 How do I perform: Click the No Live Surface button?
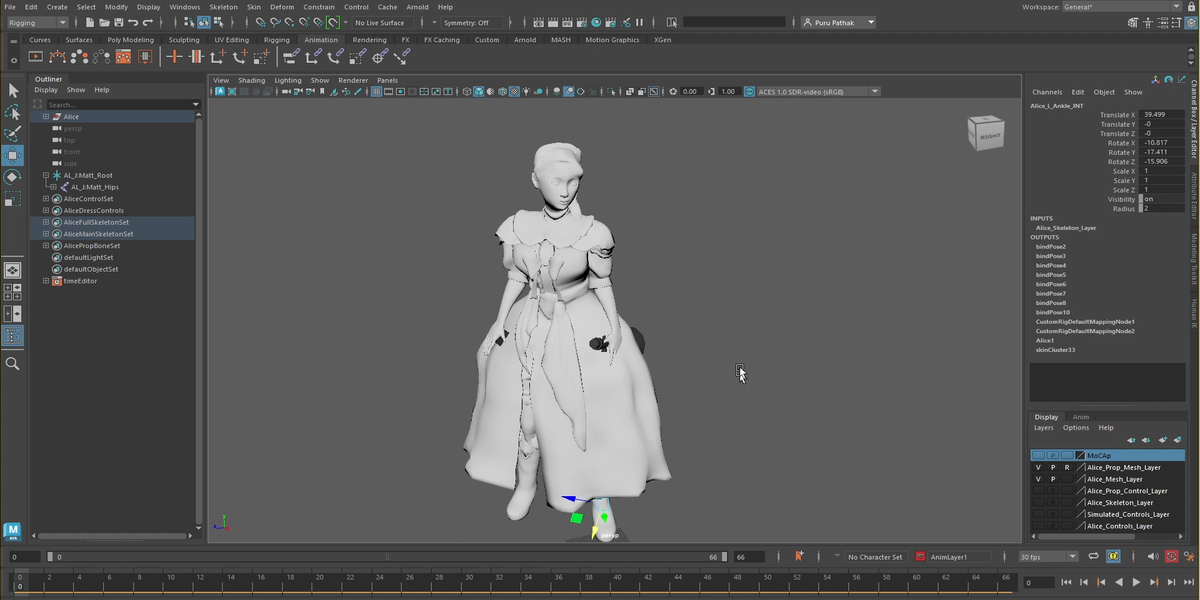[380, 22]
